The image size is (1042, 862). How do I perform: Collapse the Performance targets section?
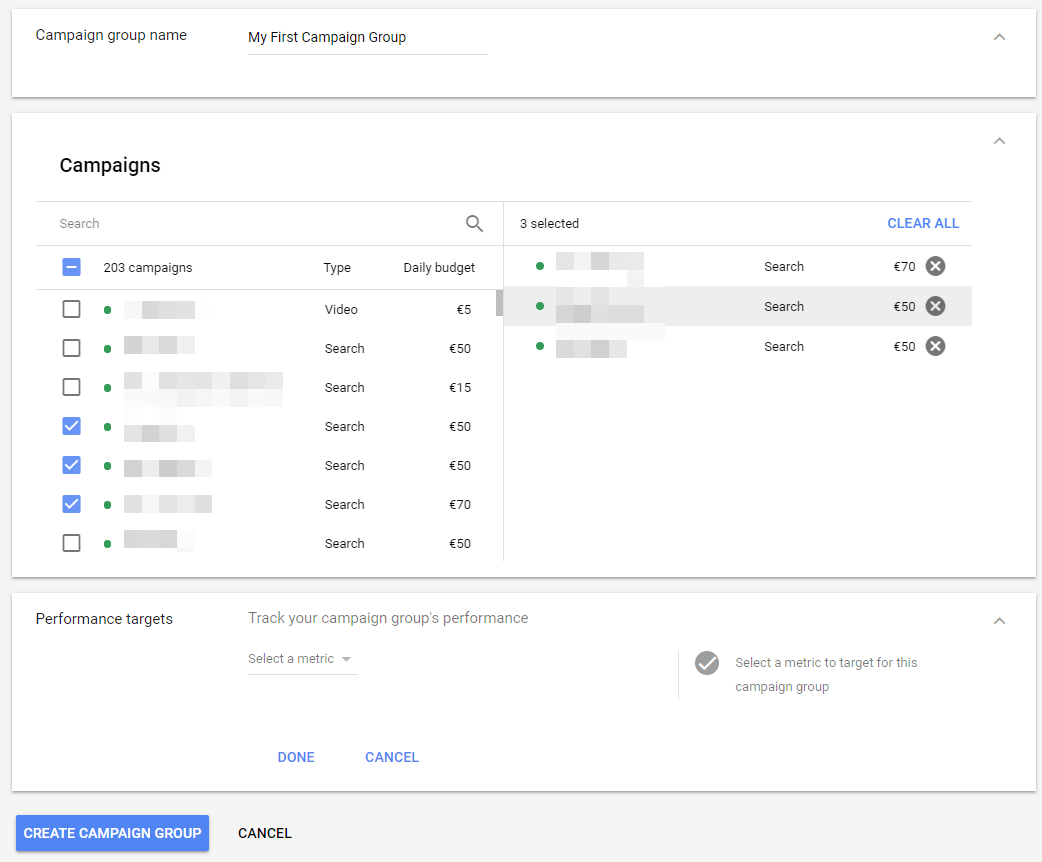tap(999, 620)
